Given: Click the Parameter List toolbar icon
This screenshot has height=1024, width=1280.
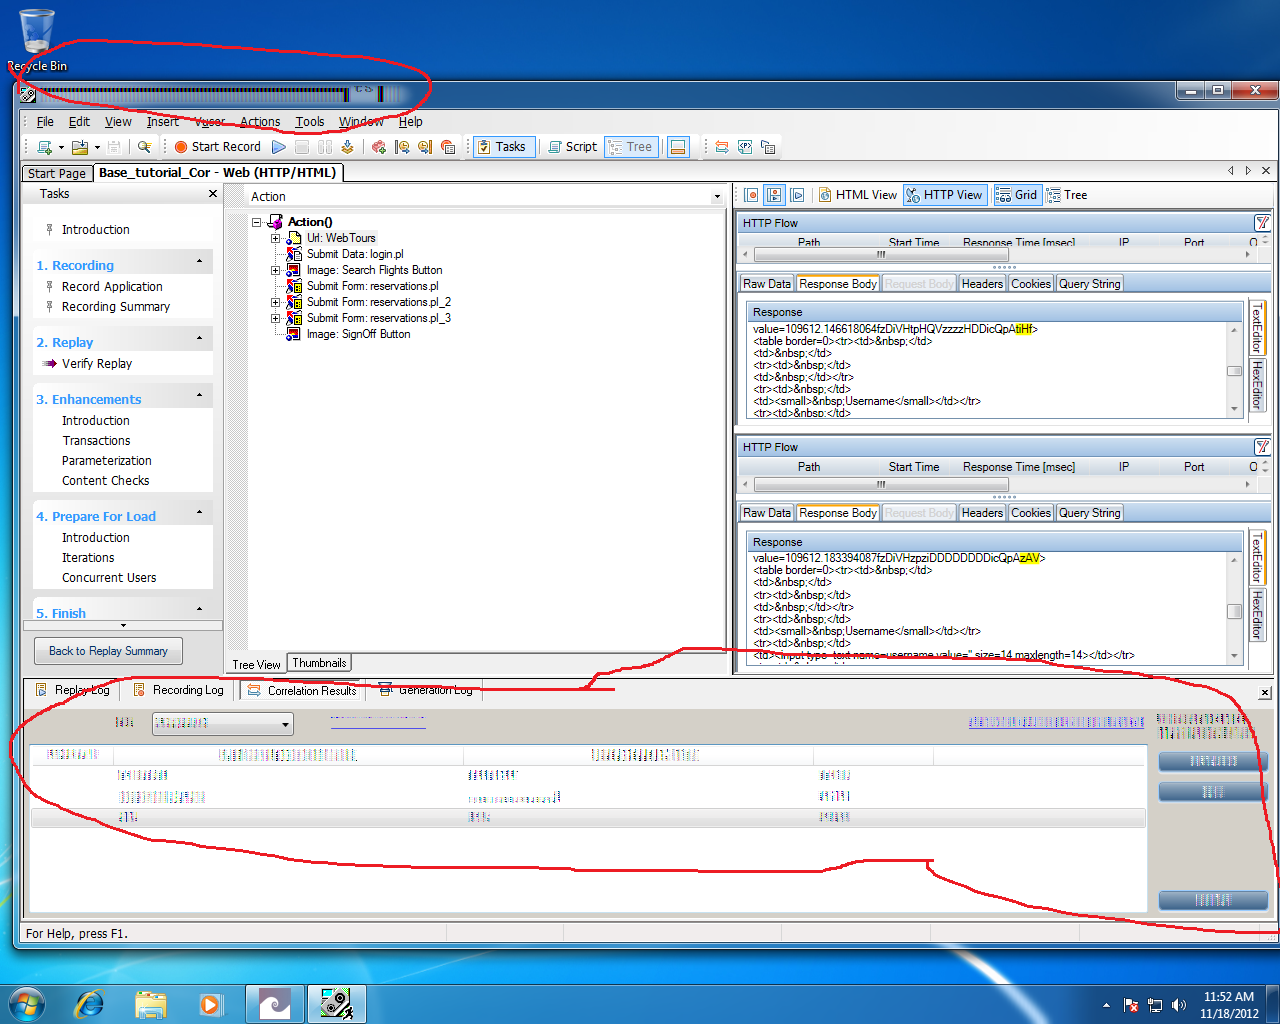Looking at the screenshot, I should click(x=745, y=147).
